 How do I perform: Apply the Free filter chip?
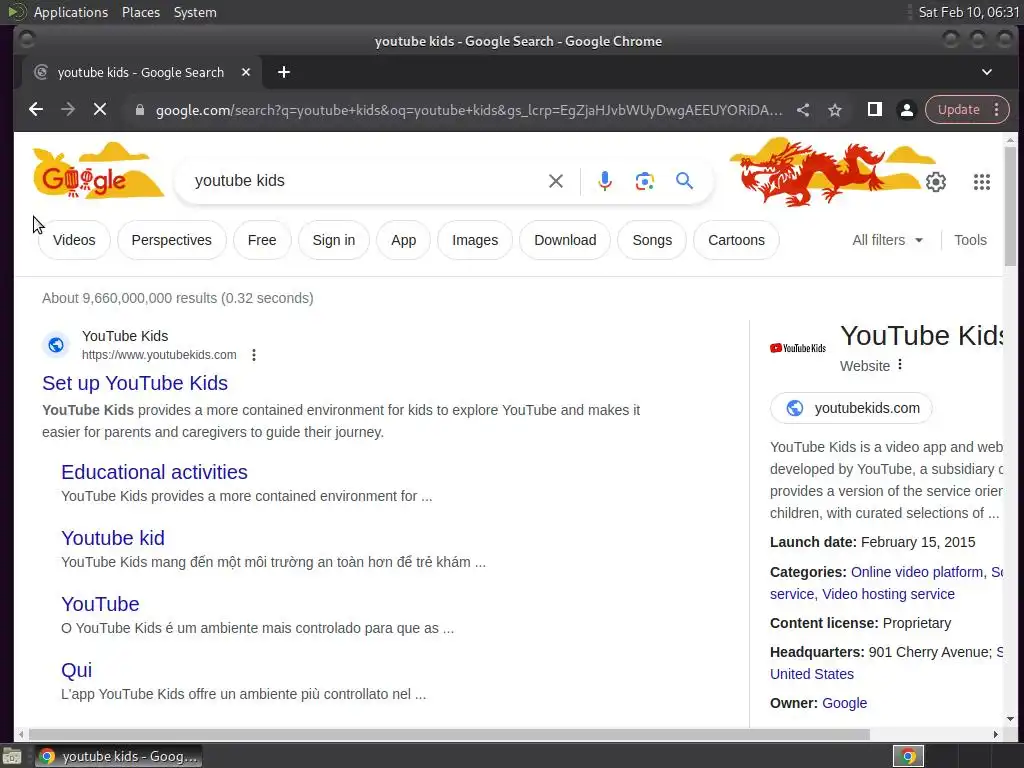tap(262, 240)
